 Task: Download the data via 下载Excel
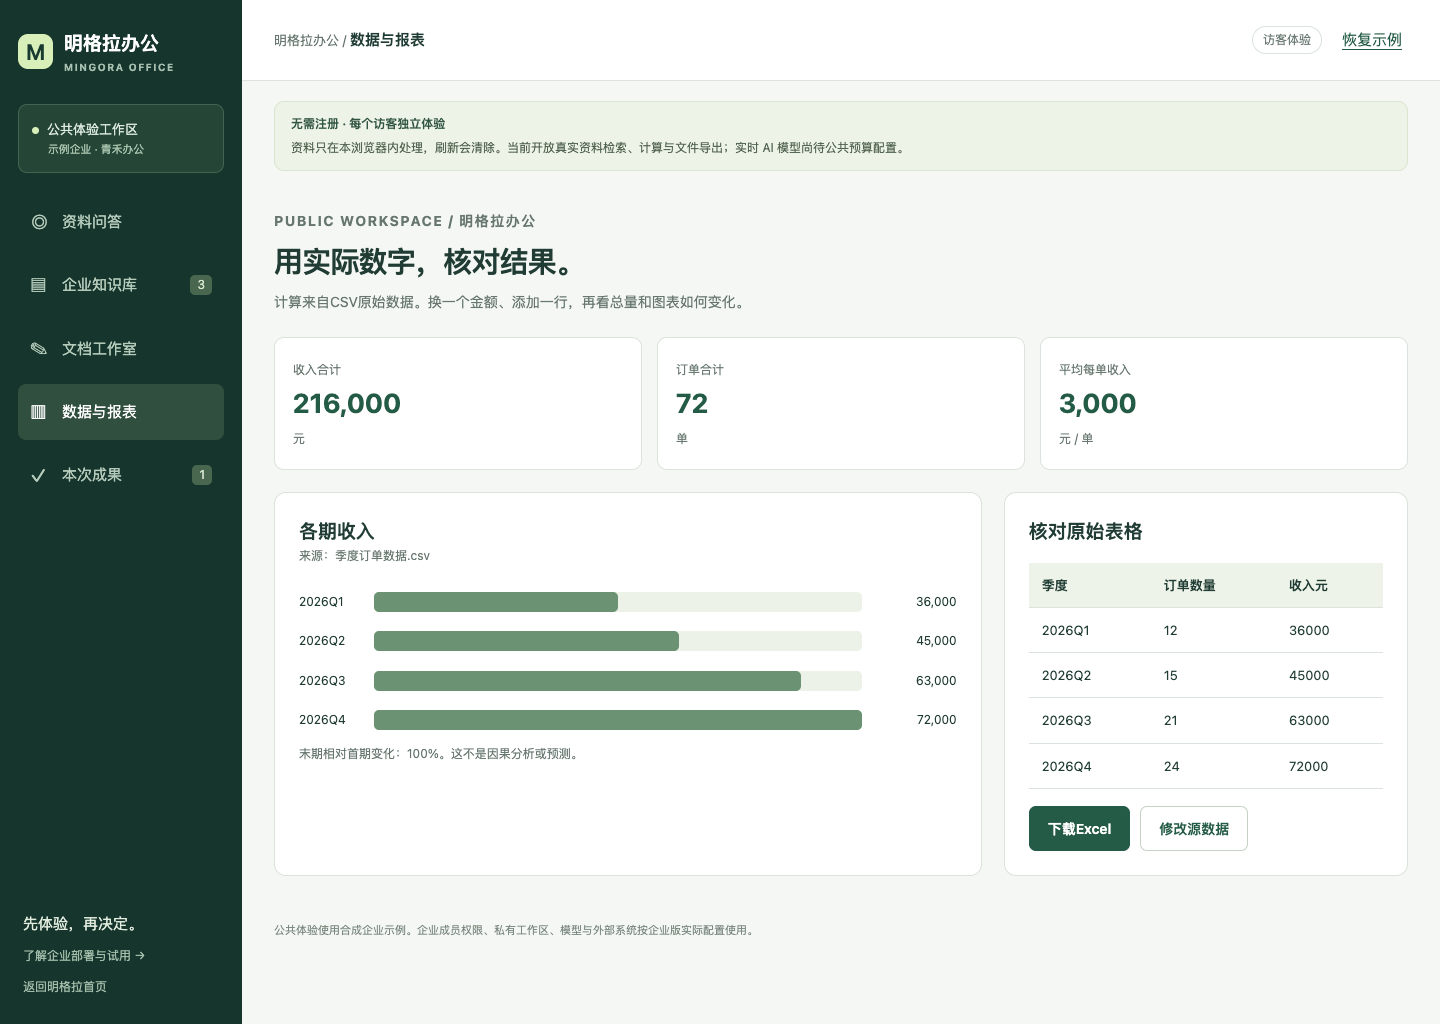tap(1079, 829)
